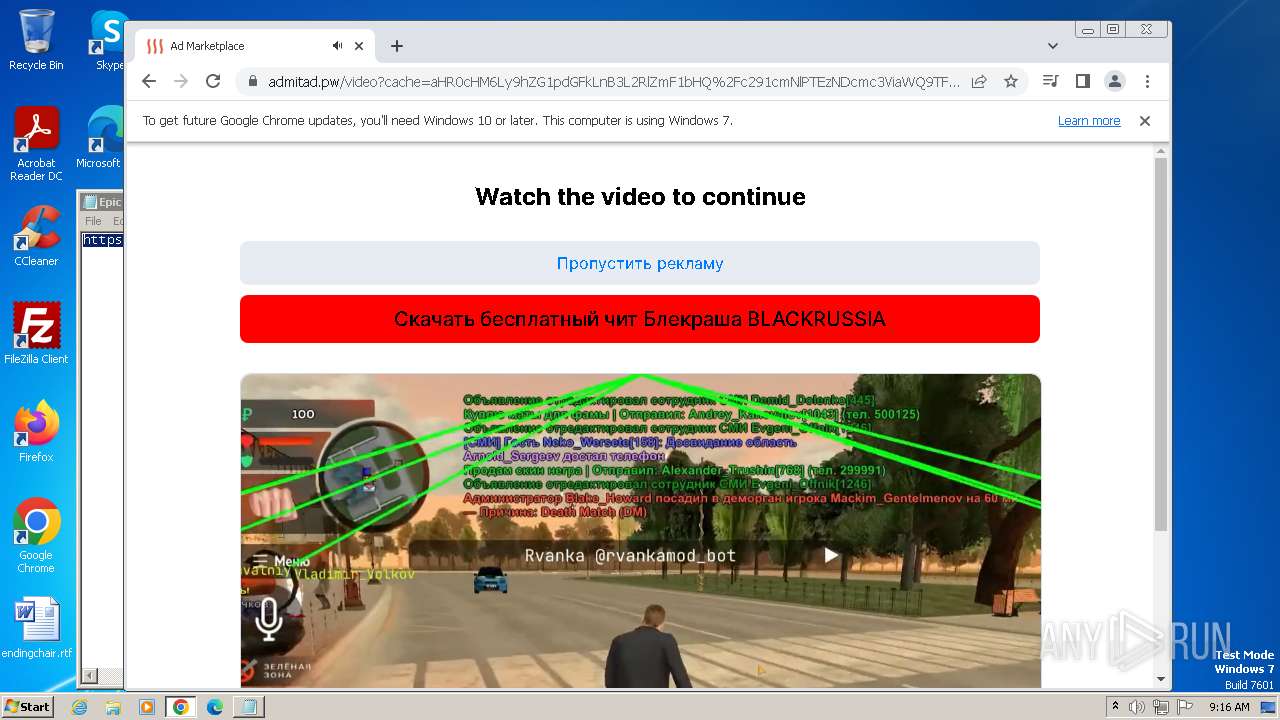Viewport: 1280px width, 720px height.
Task: Open File menu in Notepad window
Action: pos(93,221)
